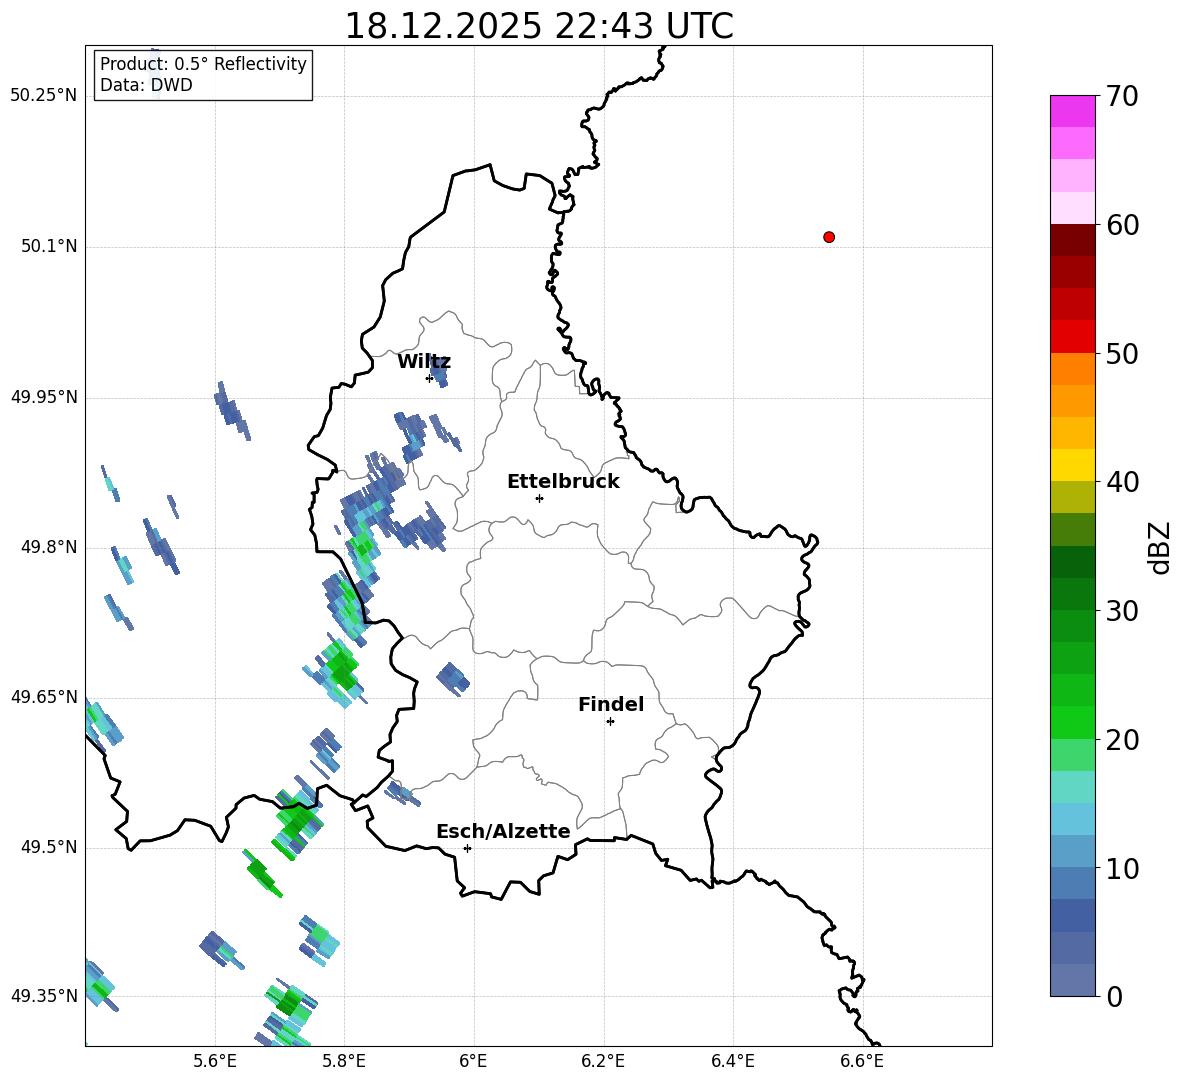
Task: Click the 50.1°N latitude tick label
Action: tap(49, 246)
